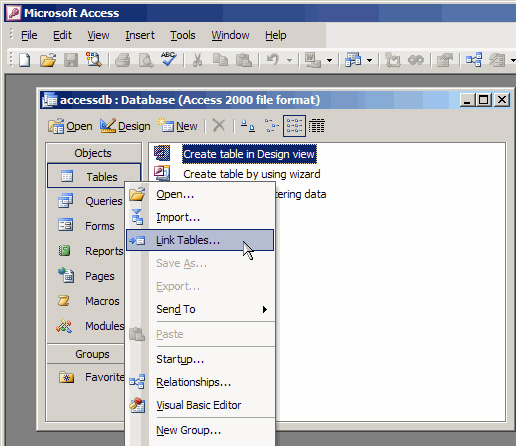The width and height of the screenshot is (516, 446).
Task: Open the Edit menu
Action: coord(62,35)
